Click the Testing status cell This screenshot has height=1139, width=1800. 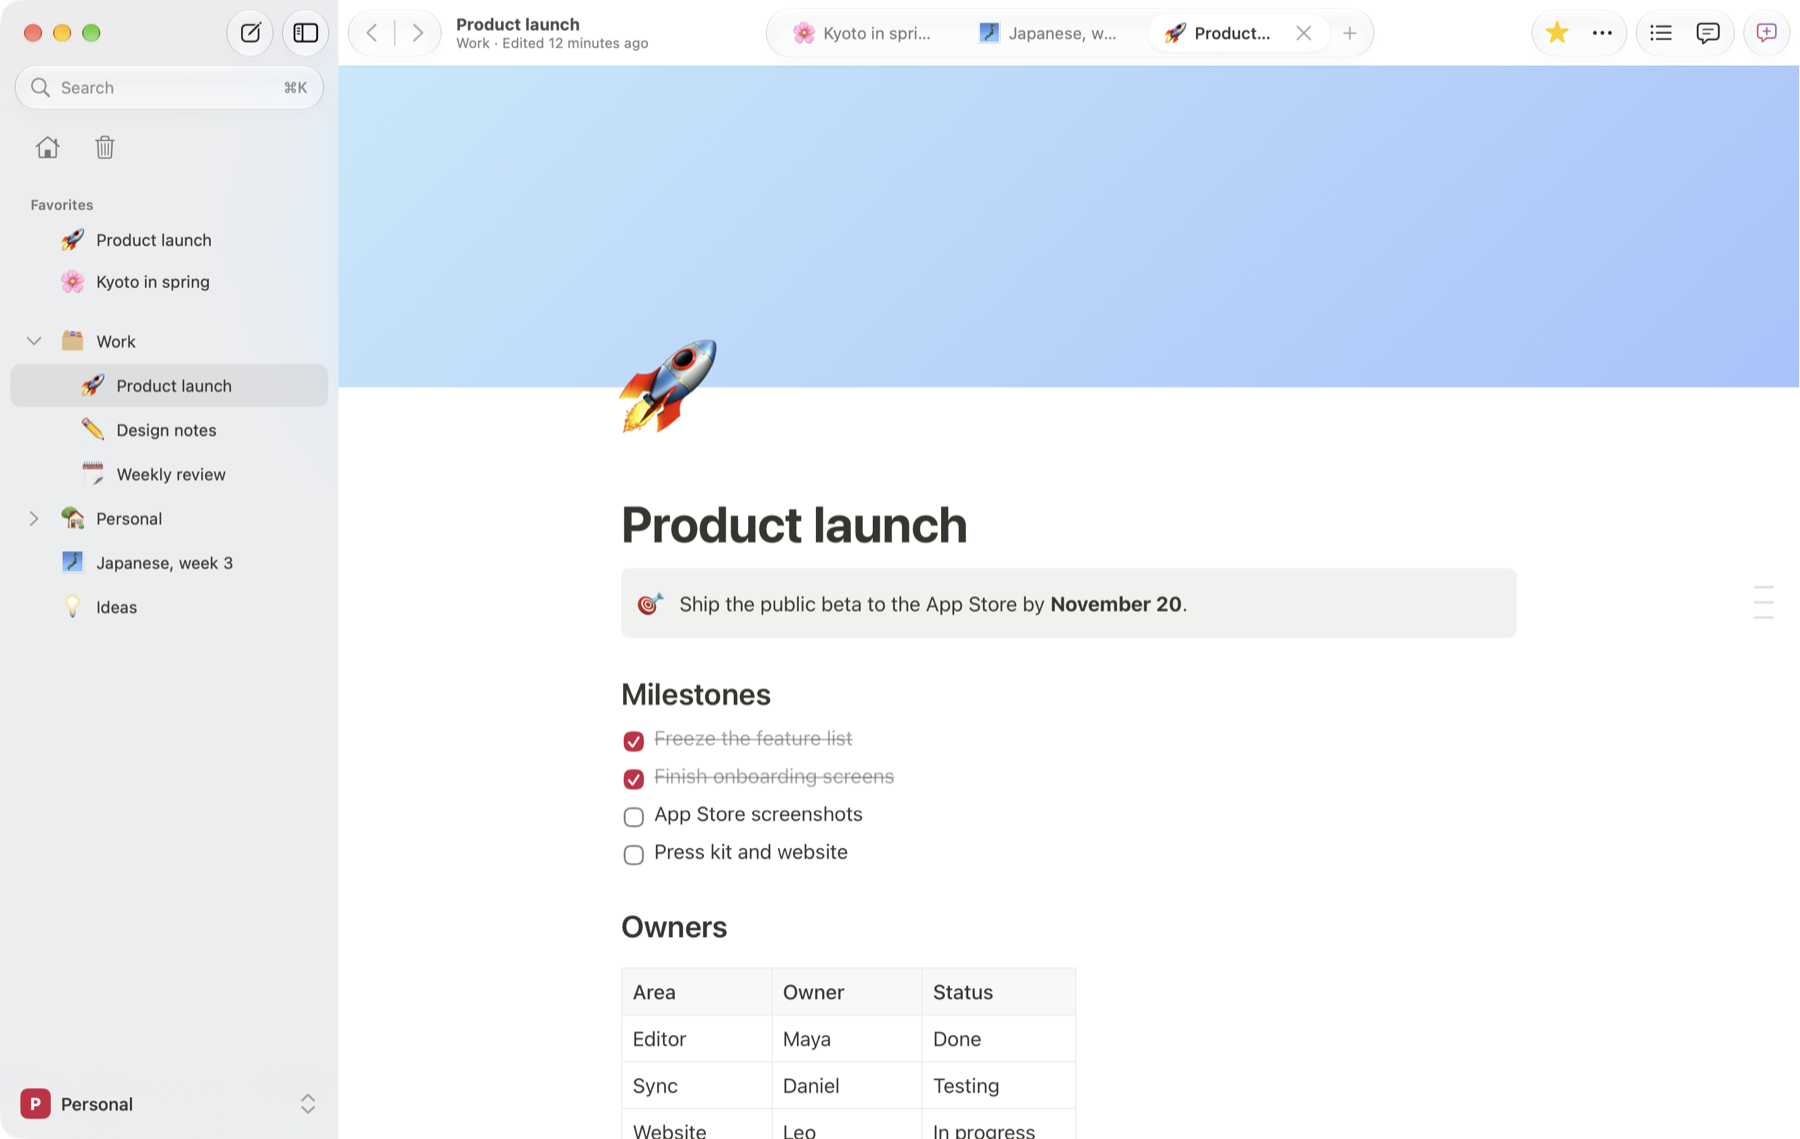coord(998,1086)
